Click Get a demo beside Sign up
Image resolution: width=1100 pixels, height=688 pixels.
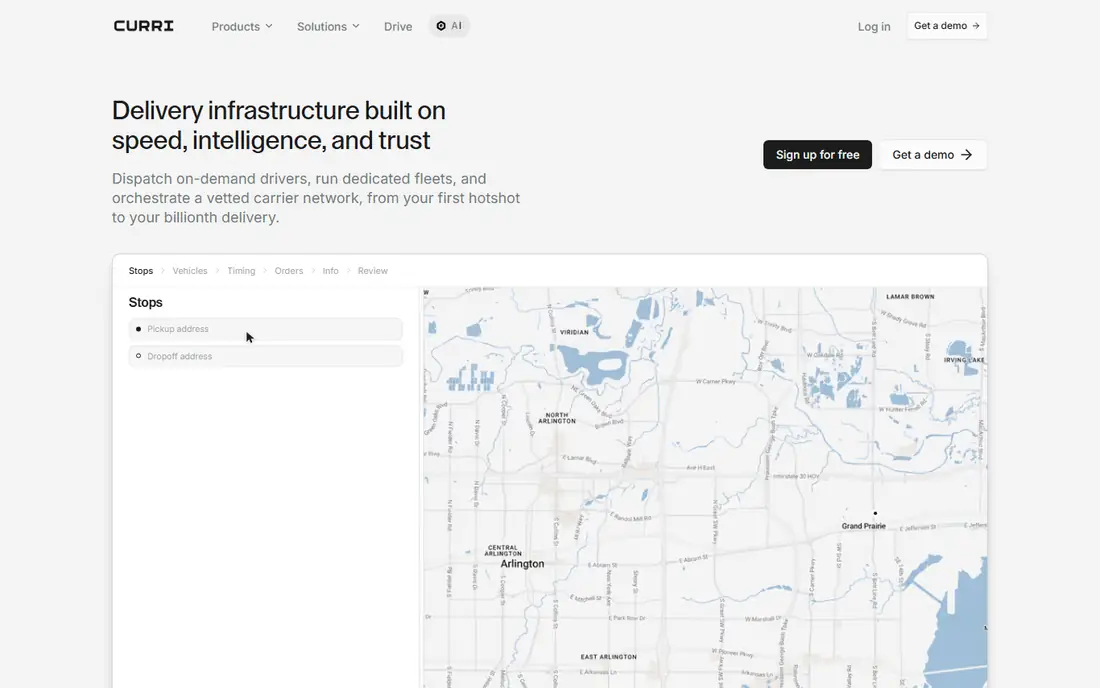[932, 155]
